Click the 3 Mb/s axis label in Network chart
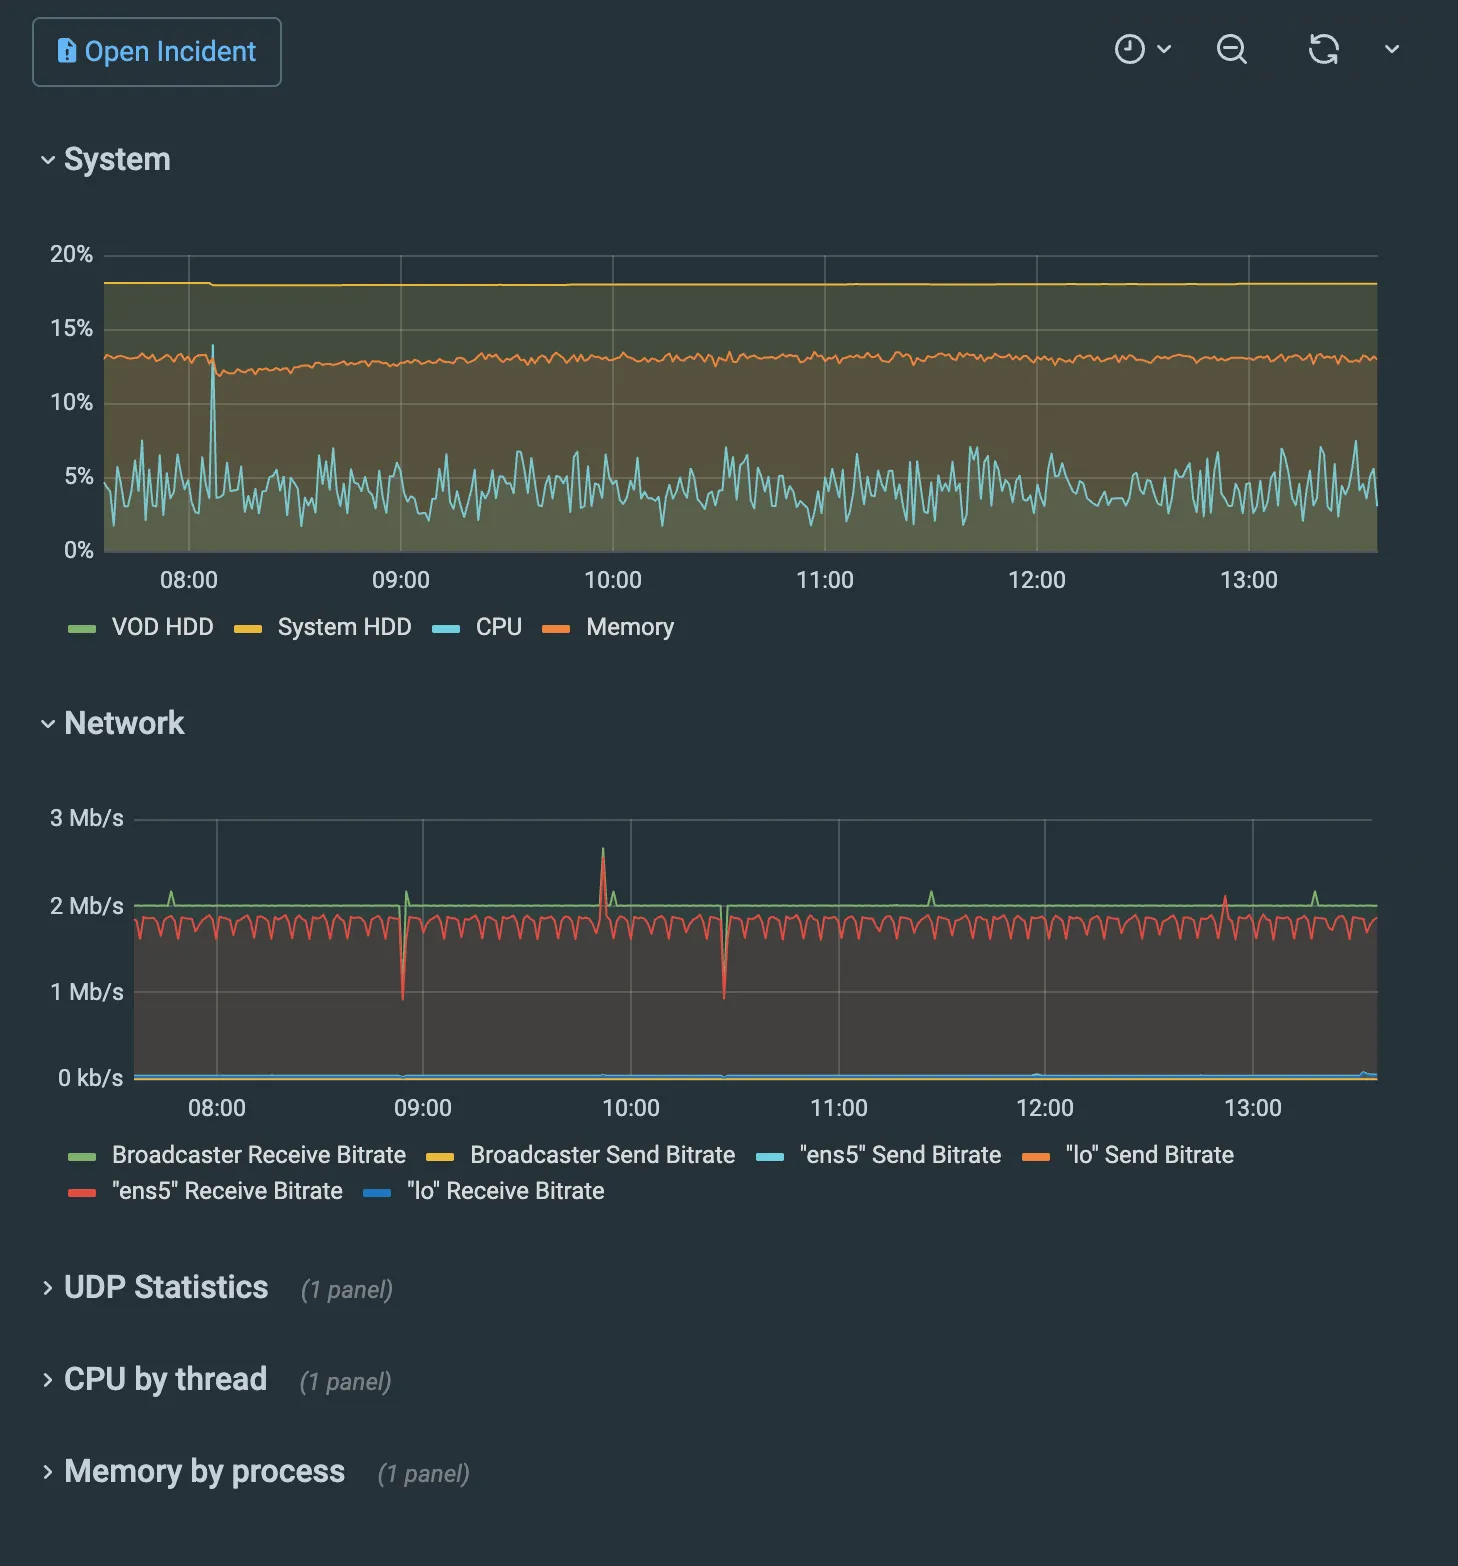Image resolution: width=1458 pixels, height=1566 pixels. point(87,818)
